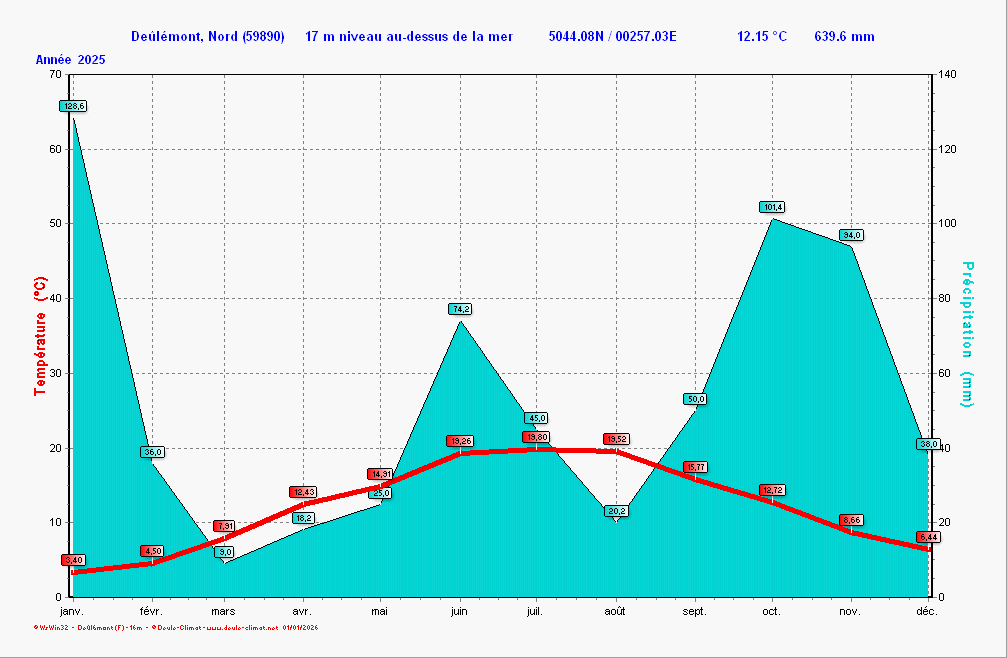Select the January temperature label 3,40
This screenshot has width=1007, height=658.
click(x=73, y=560)
